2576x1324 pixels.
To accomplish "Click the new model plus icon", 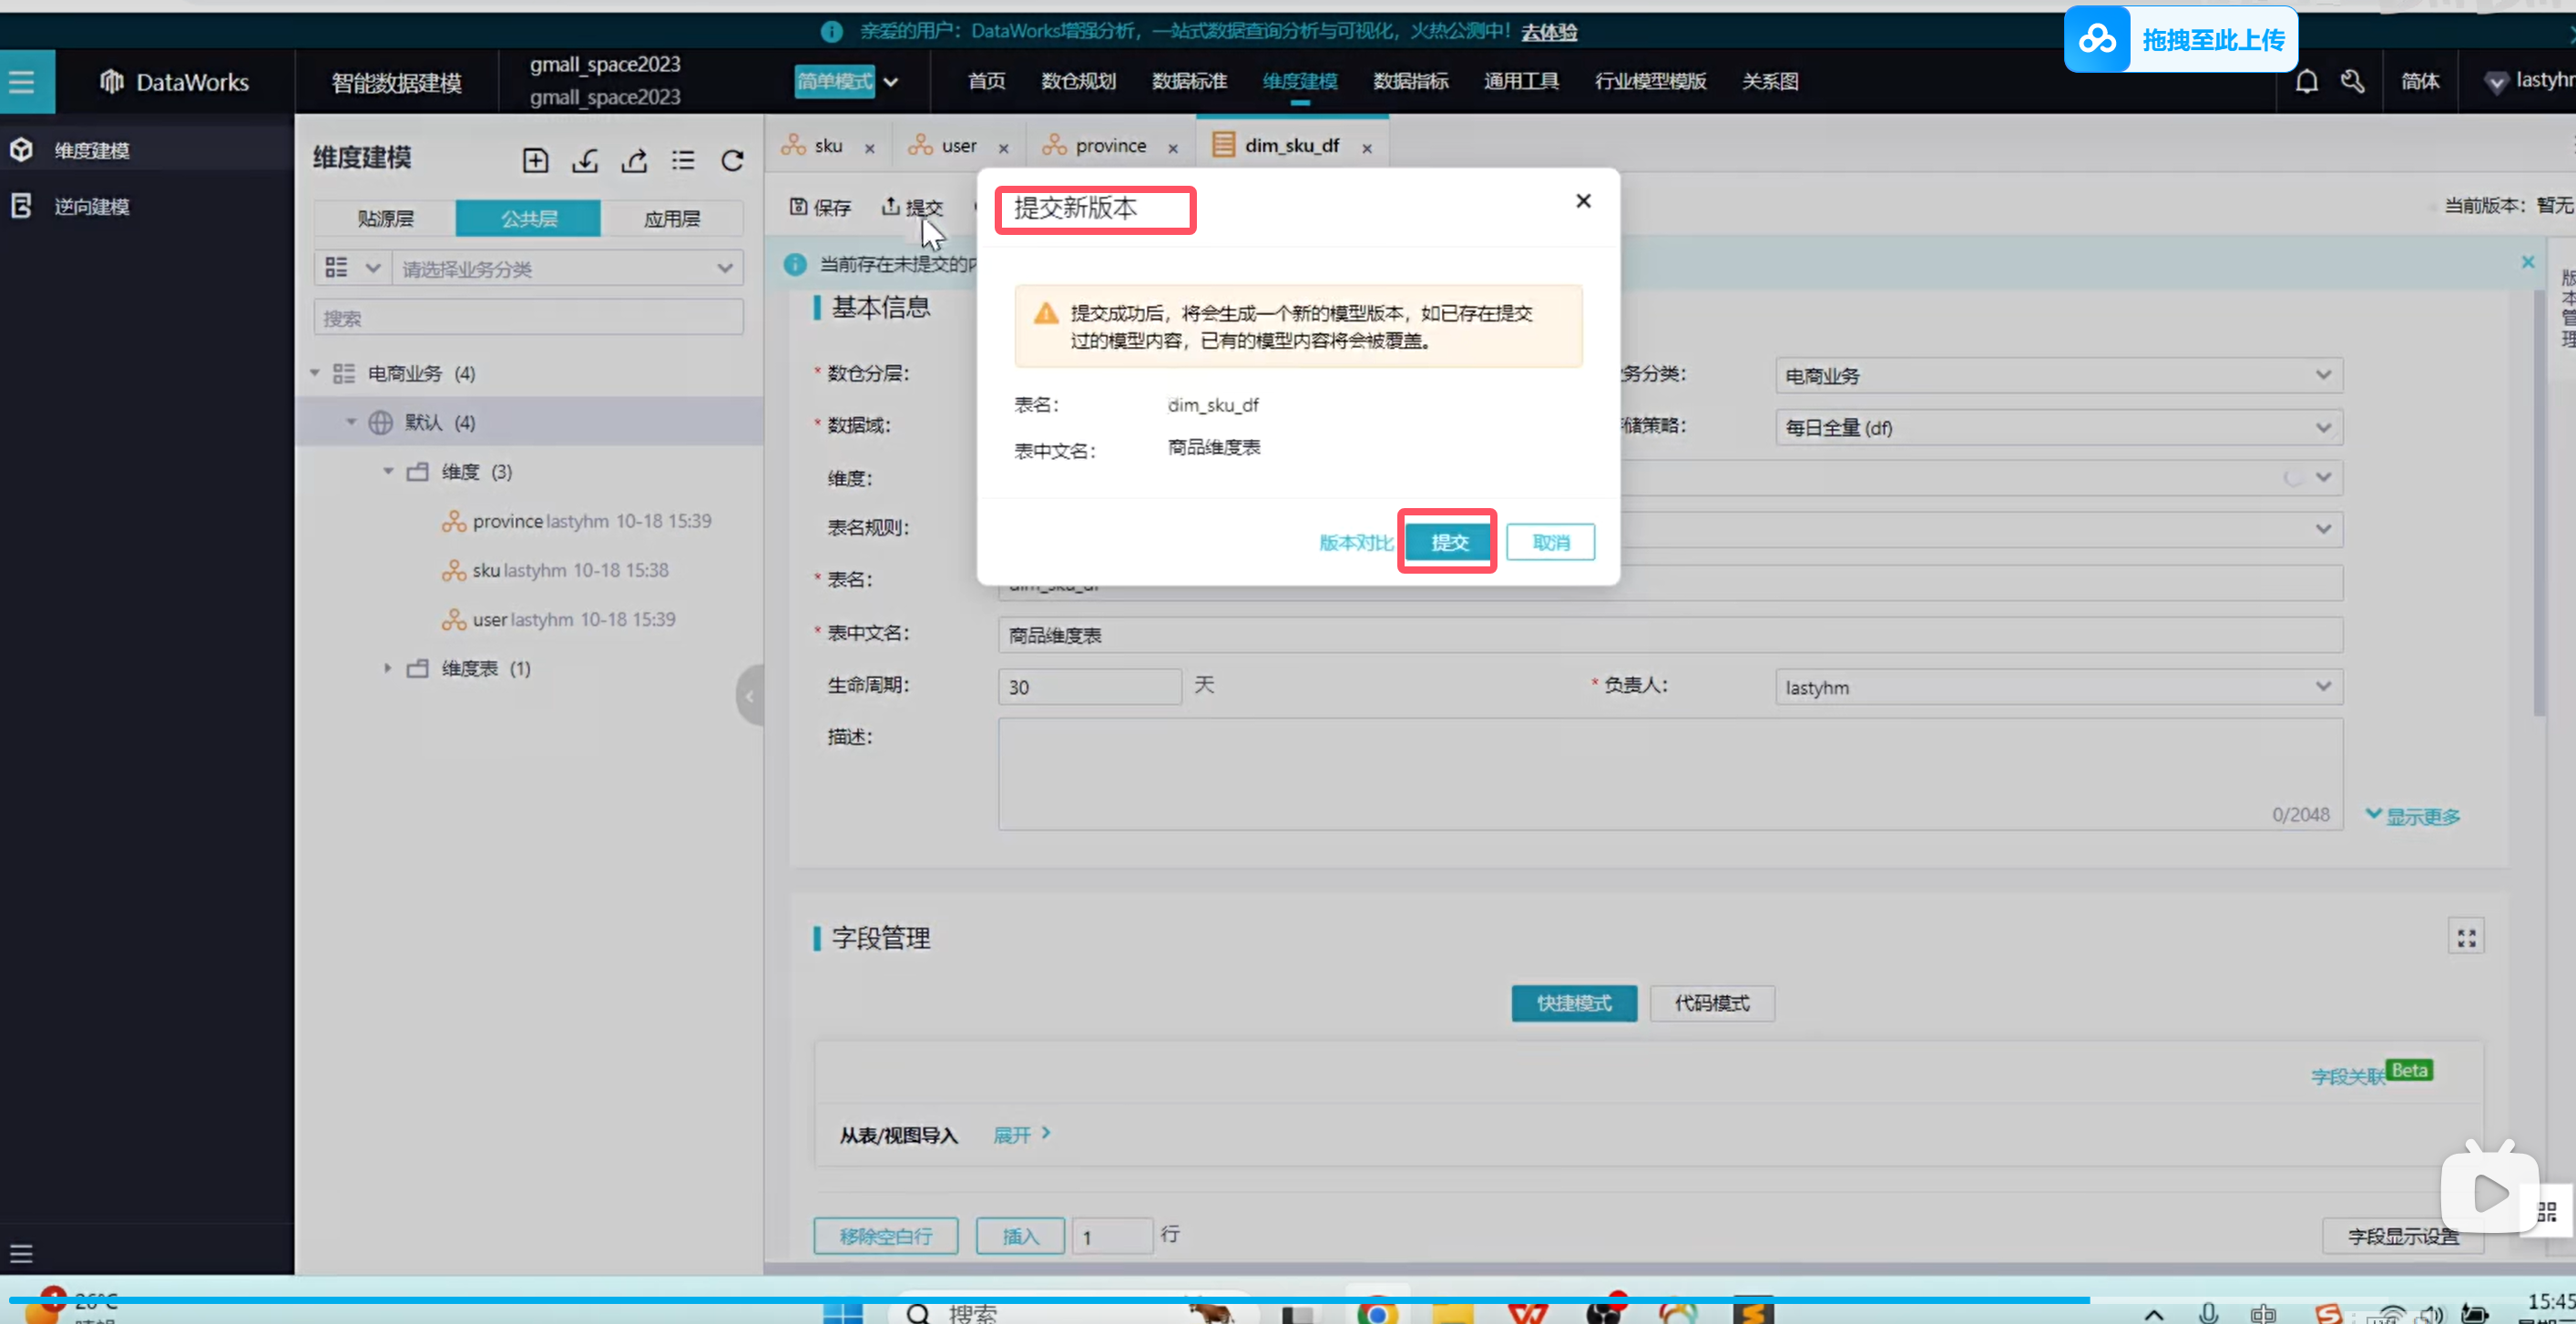I will click(535, 160).
